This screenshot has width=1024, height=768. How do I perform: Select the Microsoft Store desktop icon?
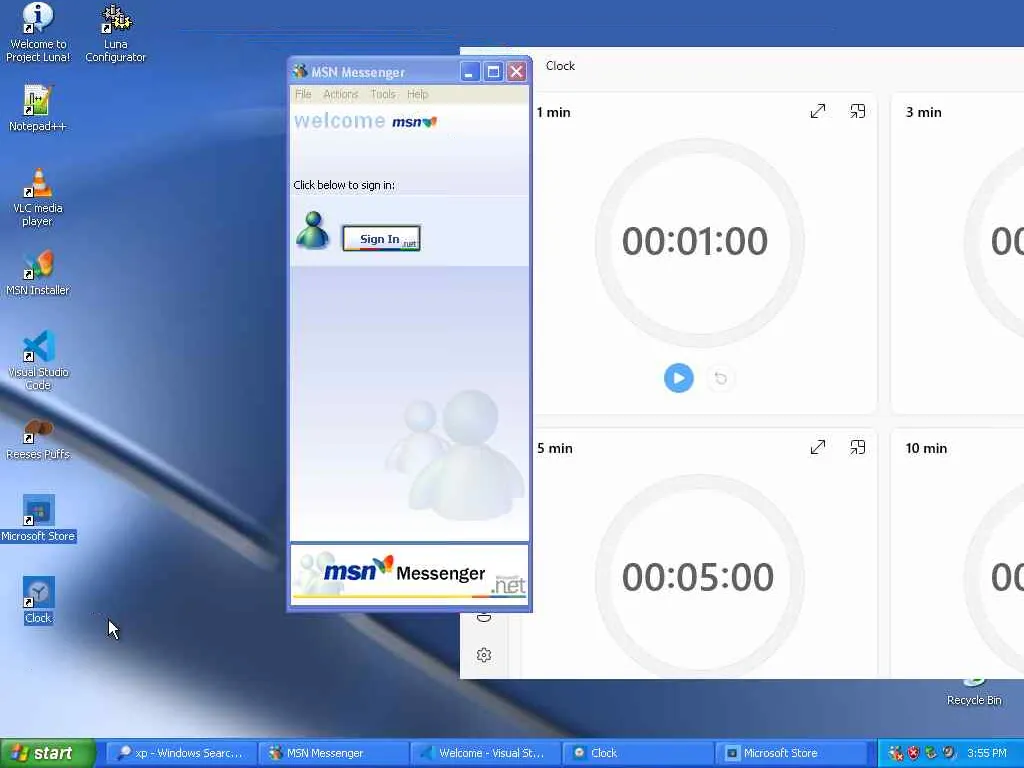pyautogui.click(x=38, y=519)
